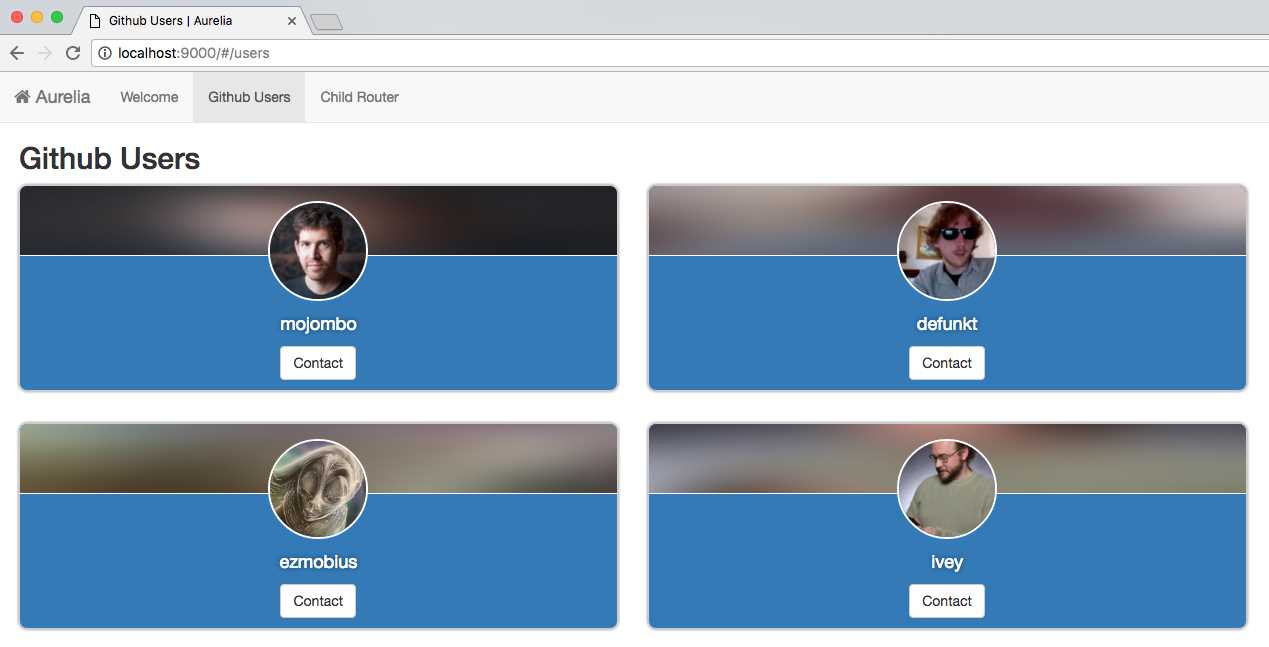The image size is (1269, 647).
Task: Click the forward navigation arrow
Action: [44, 53]
